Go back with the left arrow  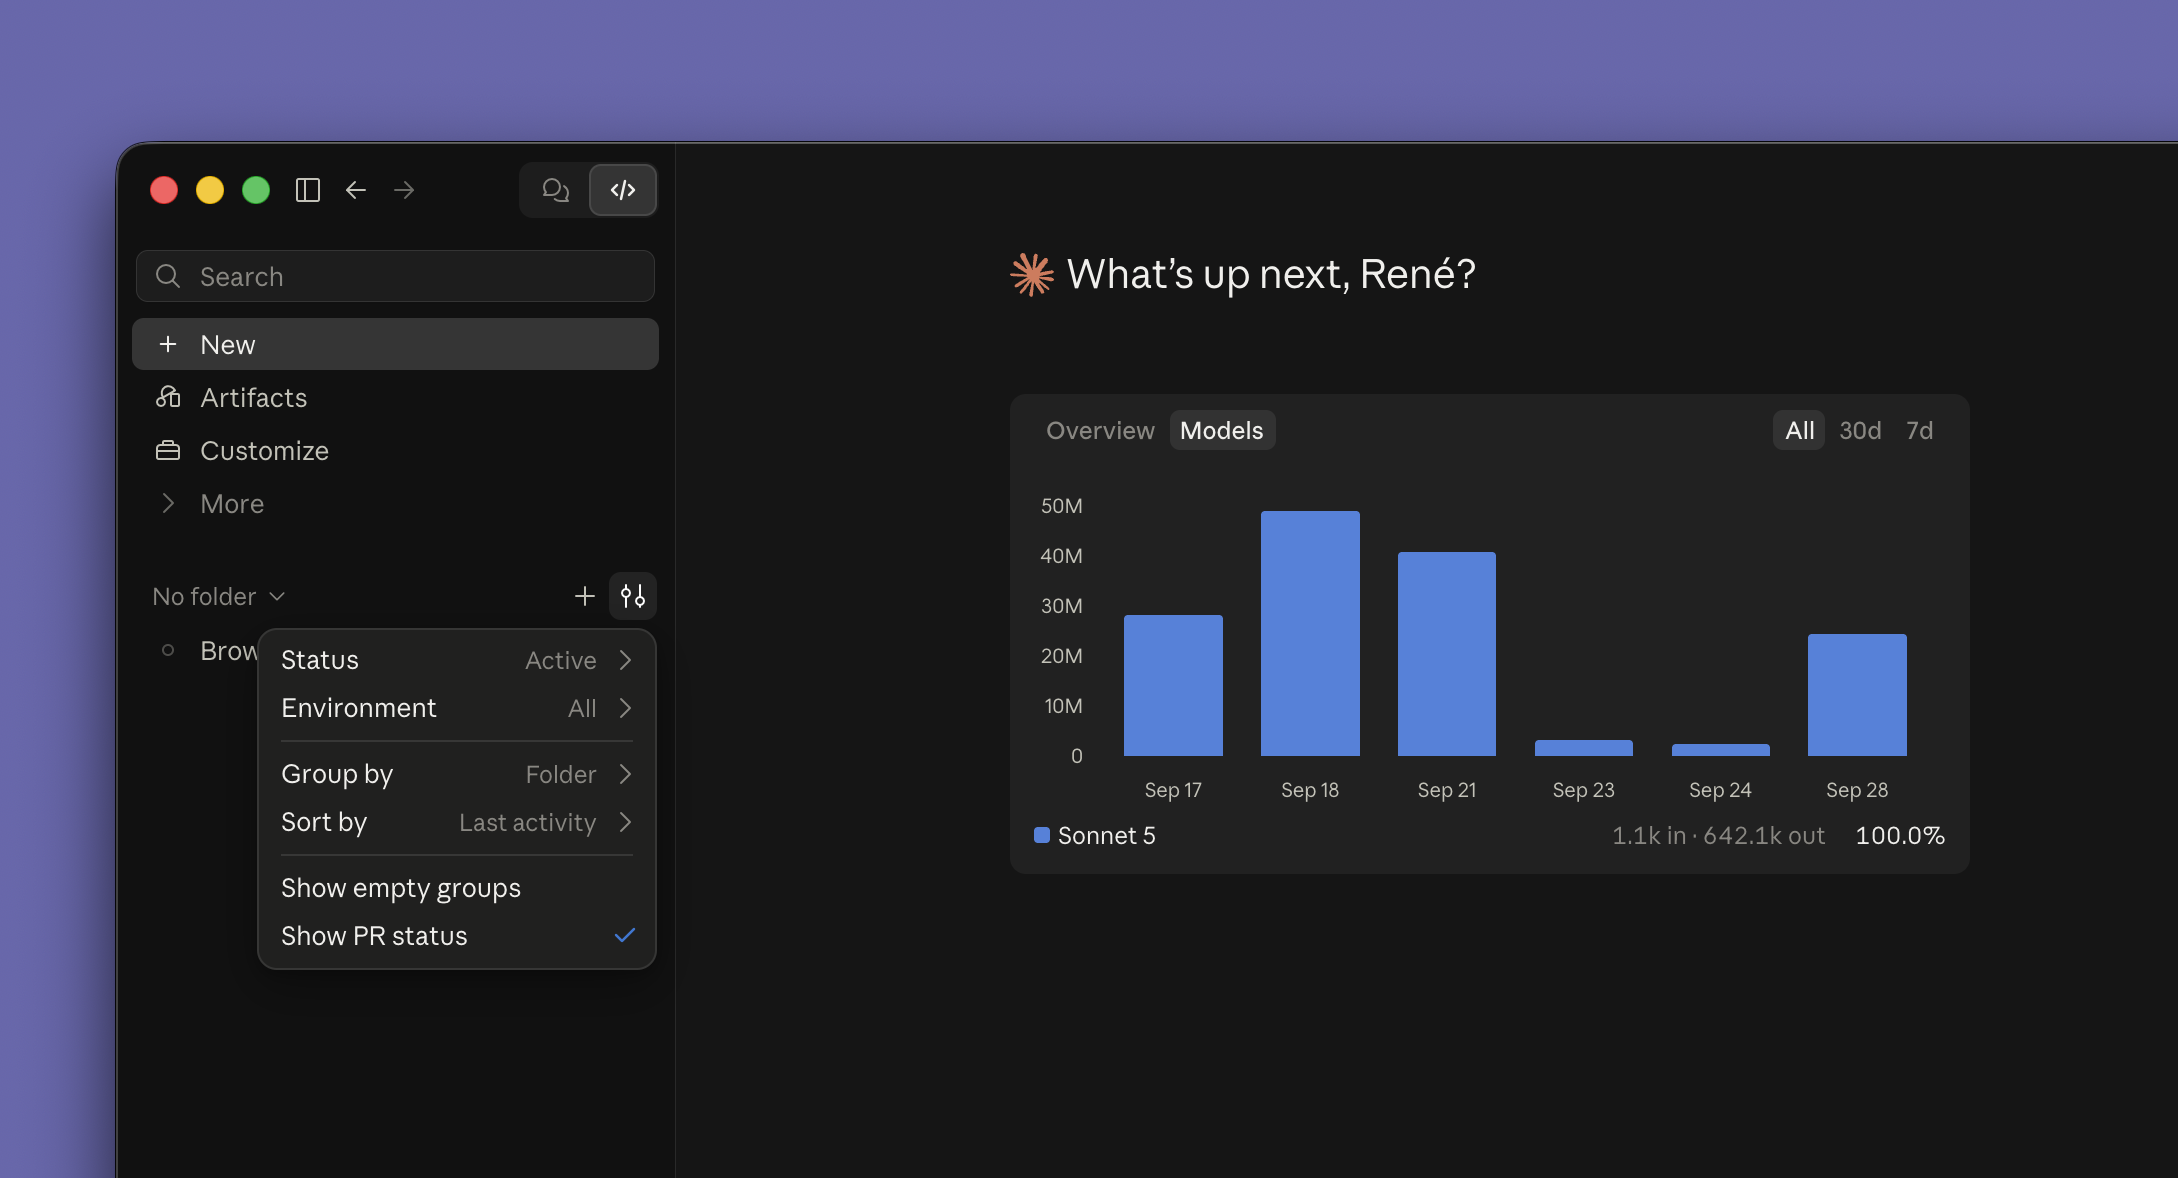pos(356,190)
